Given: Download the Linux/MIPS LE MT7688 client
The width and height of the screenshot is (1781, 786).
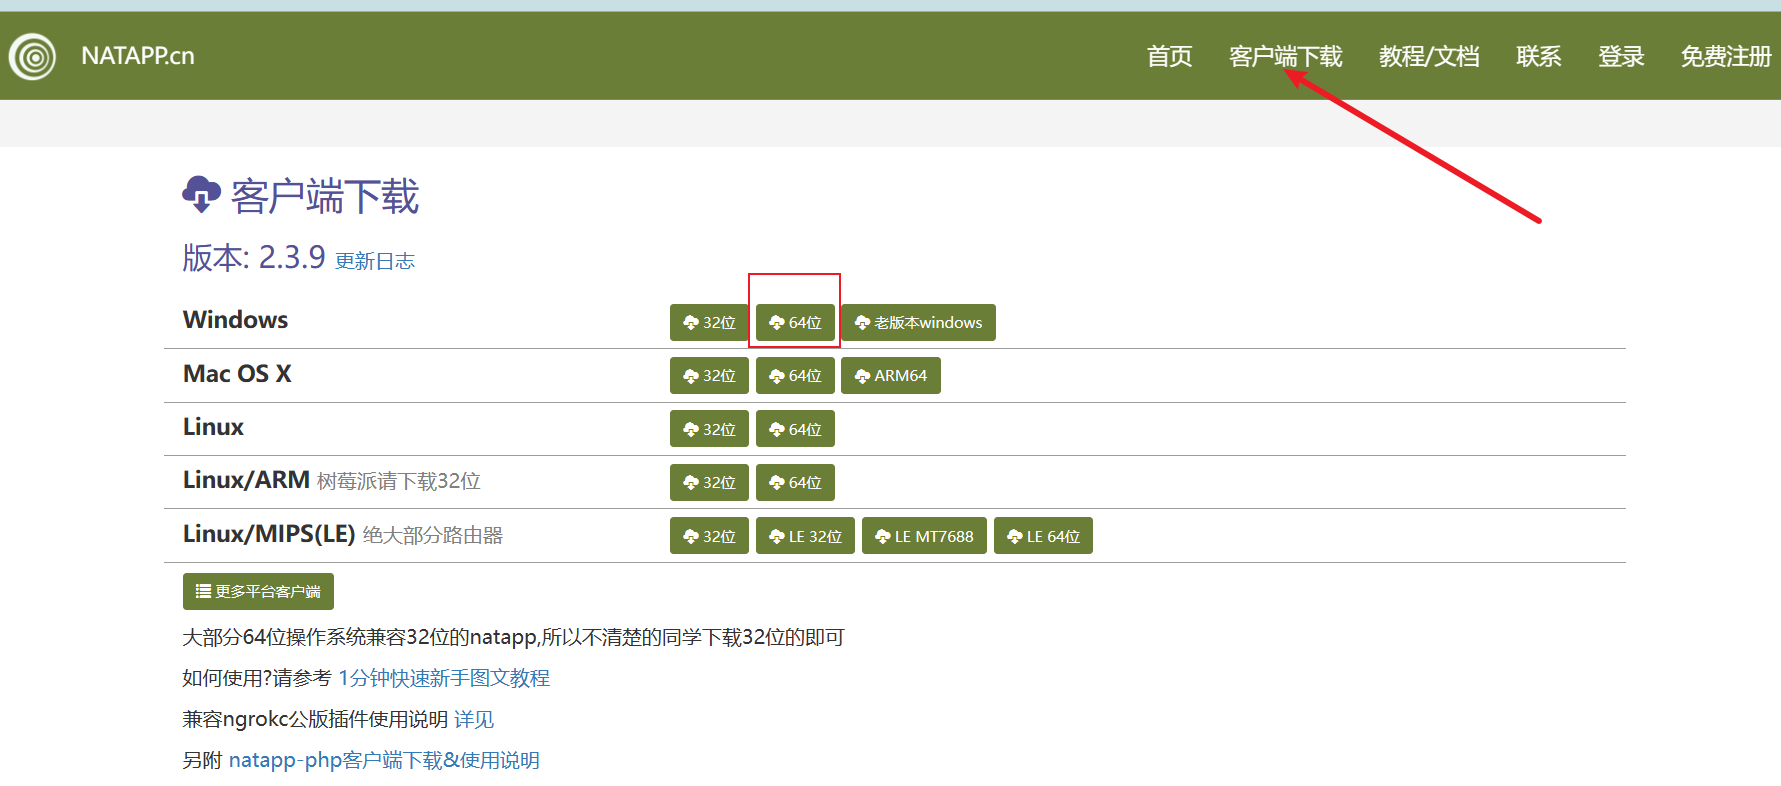Looking at the screenshot, I should [x=924, y=536].
